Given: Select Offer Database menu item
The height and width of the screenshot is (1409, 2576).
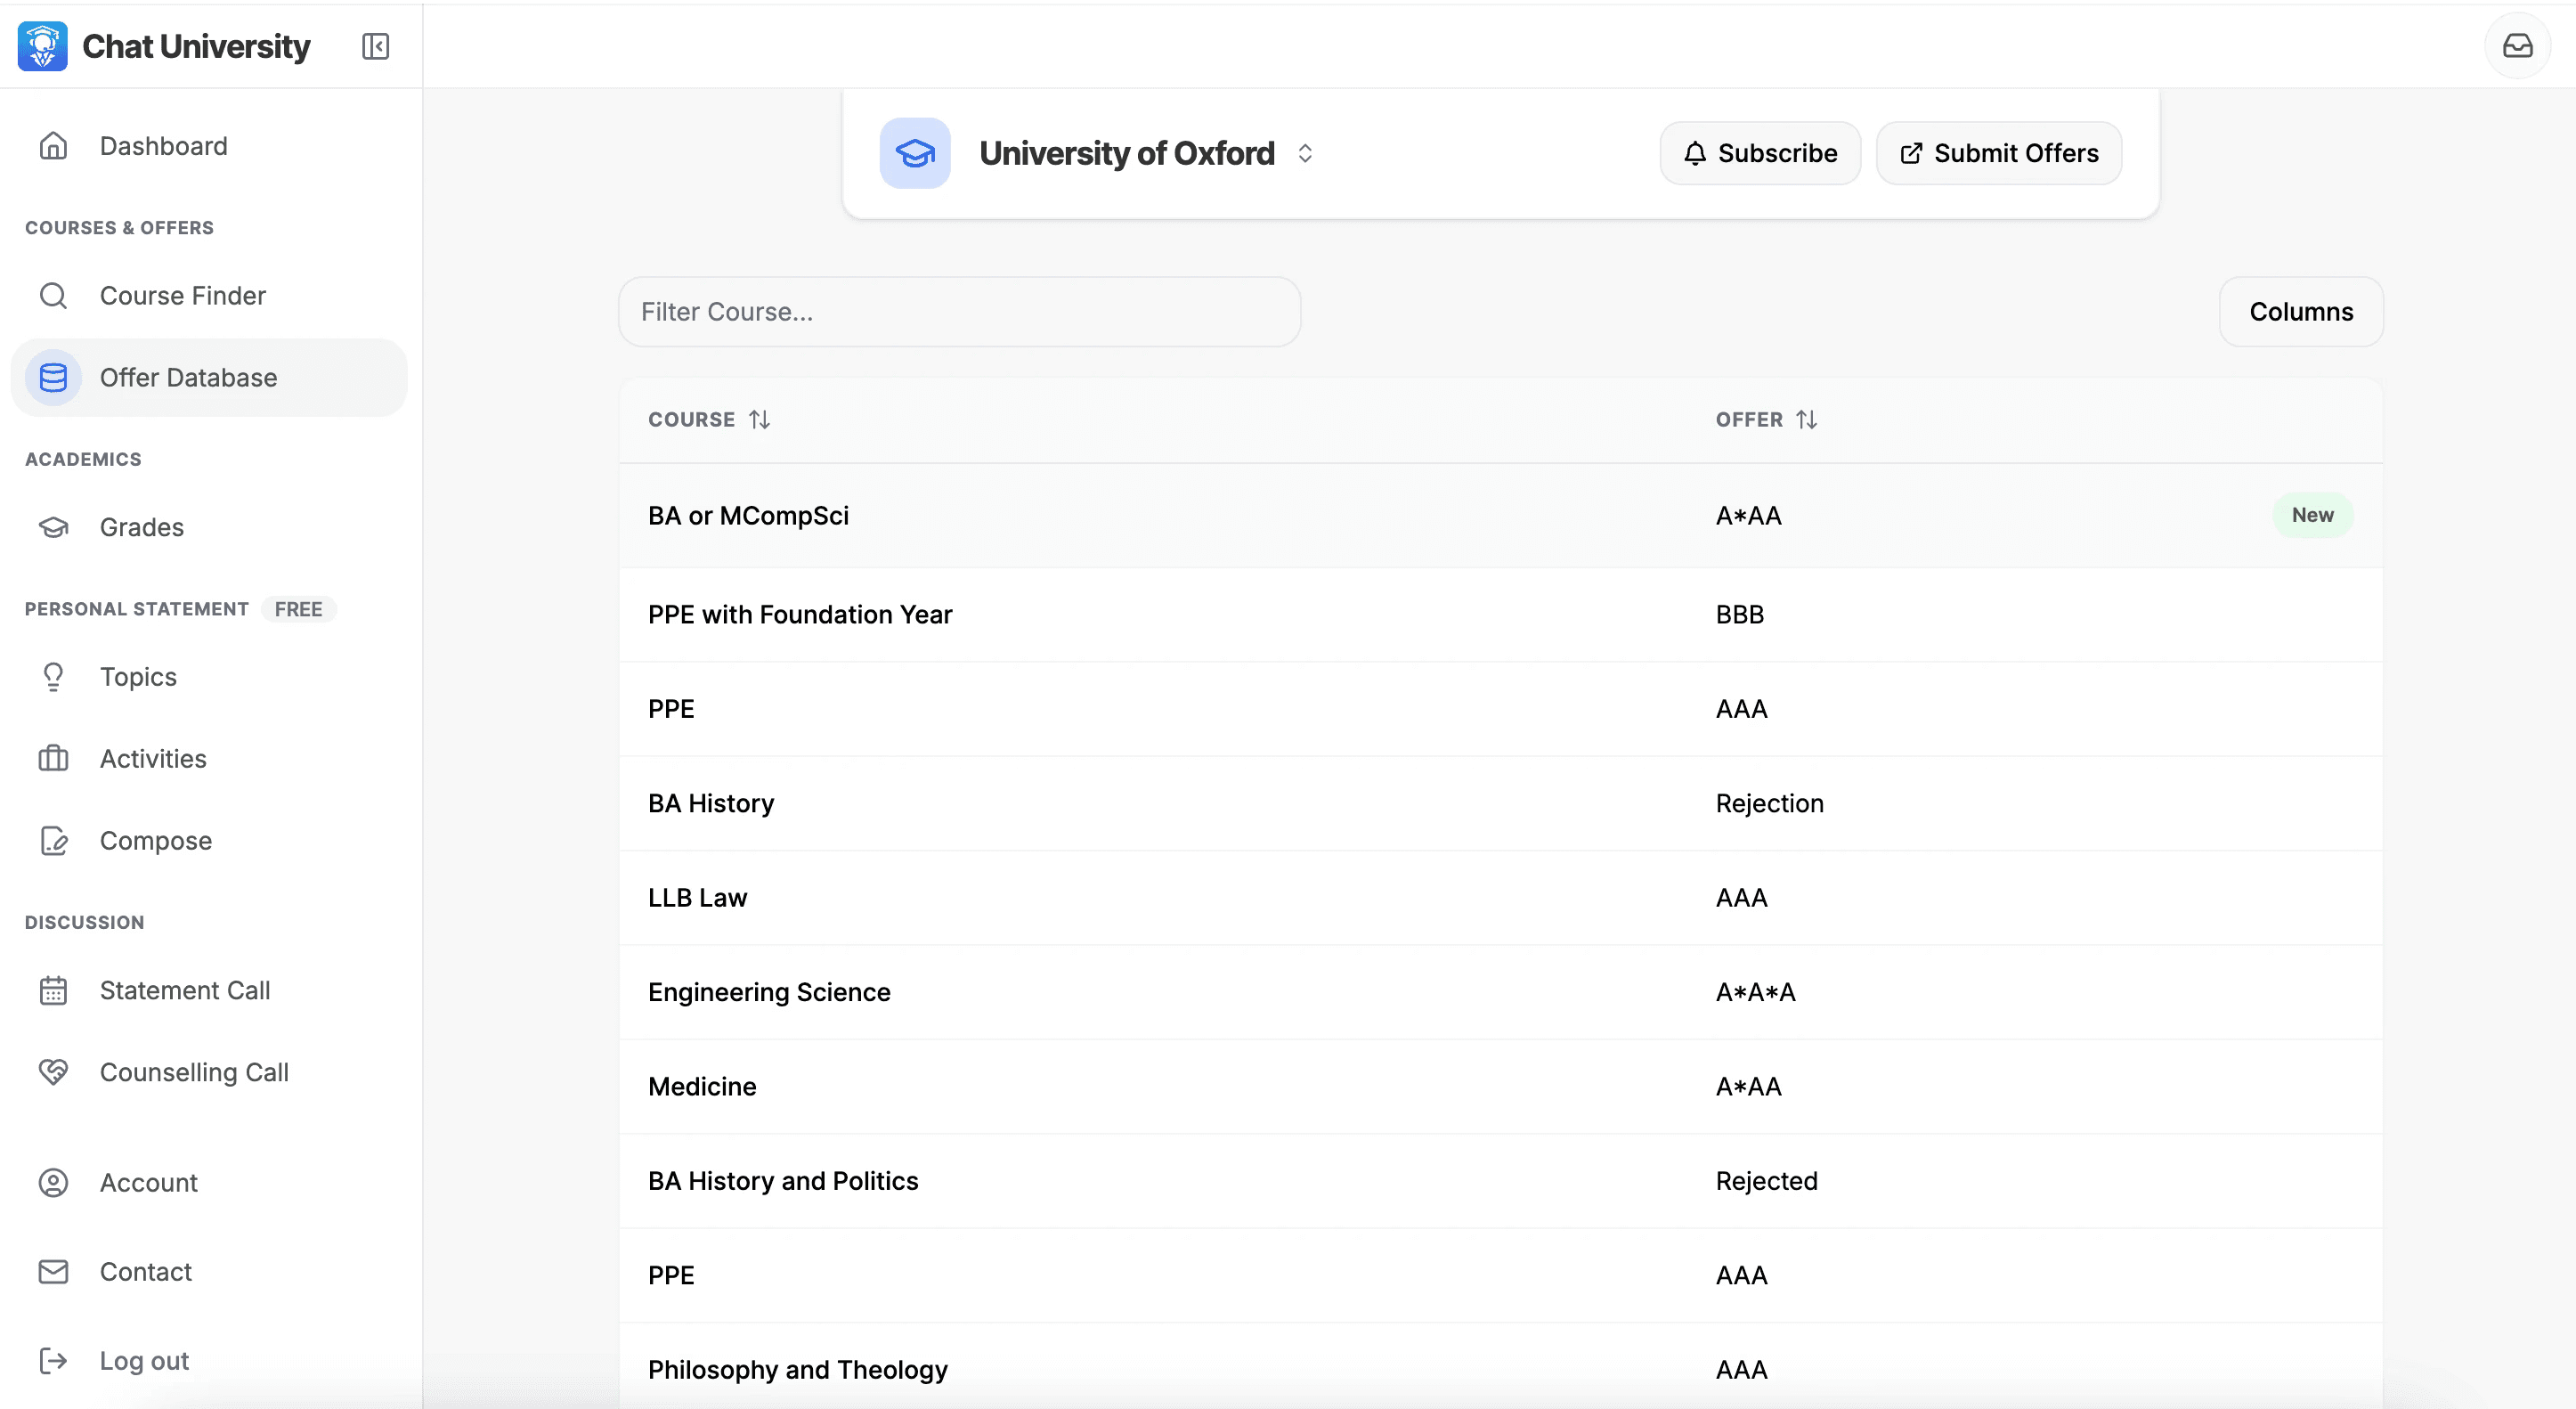Looking at the screenshot, I should pos(209,378).
